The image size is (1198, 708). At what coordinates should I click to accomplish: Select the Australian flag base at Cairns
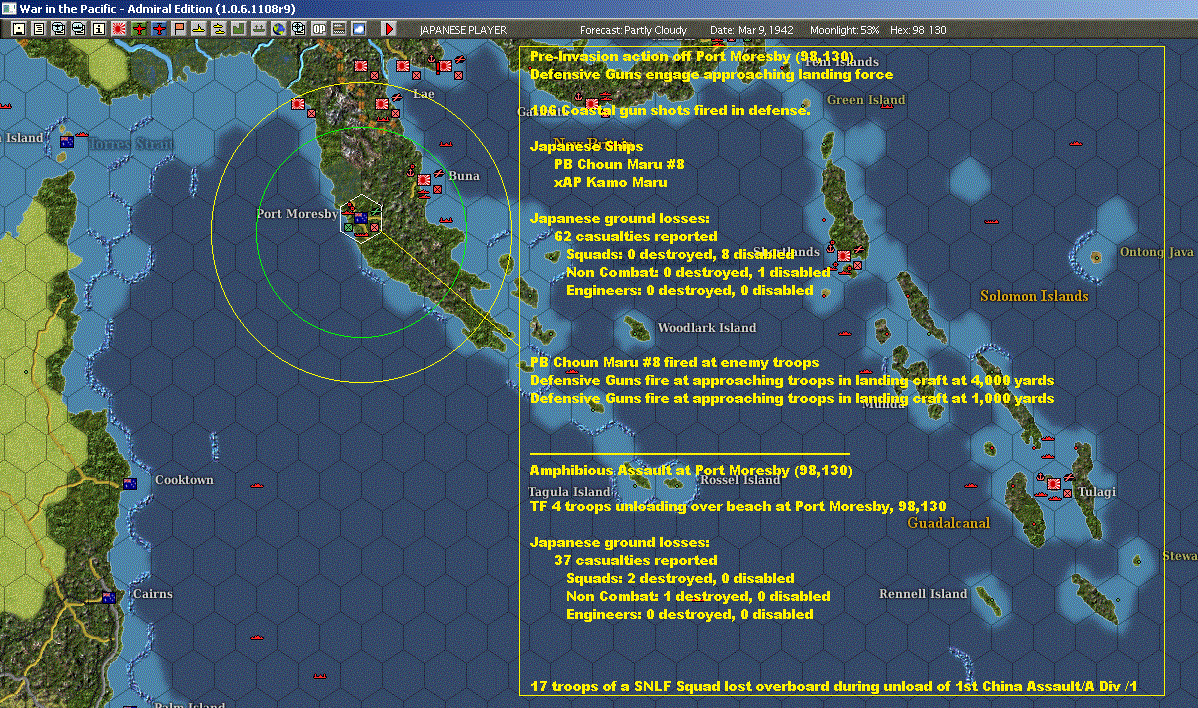(x=108, y=597)
